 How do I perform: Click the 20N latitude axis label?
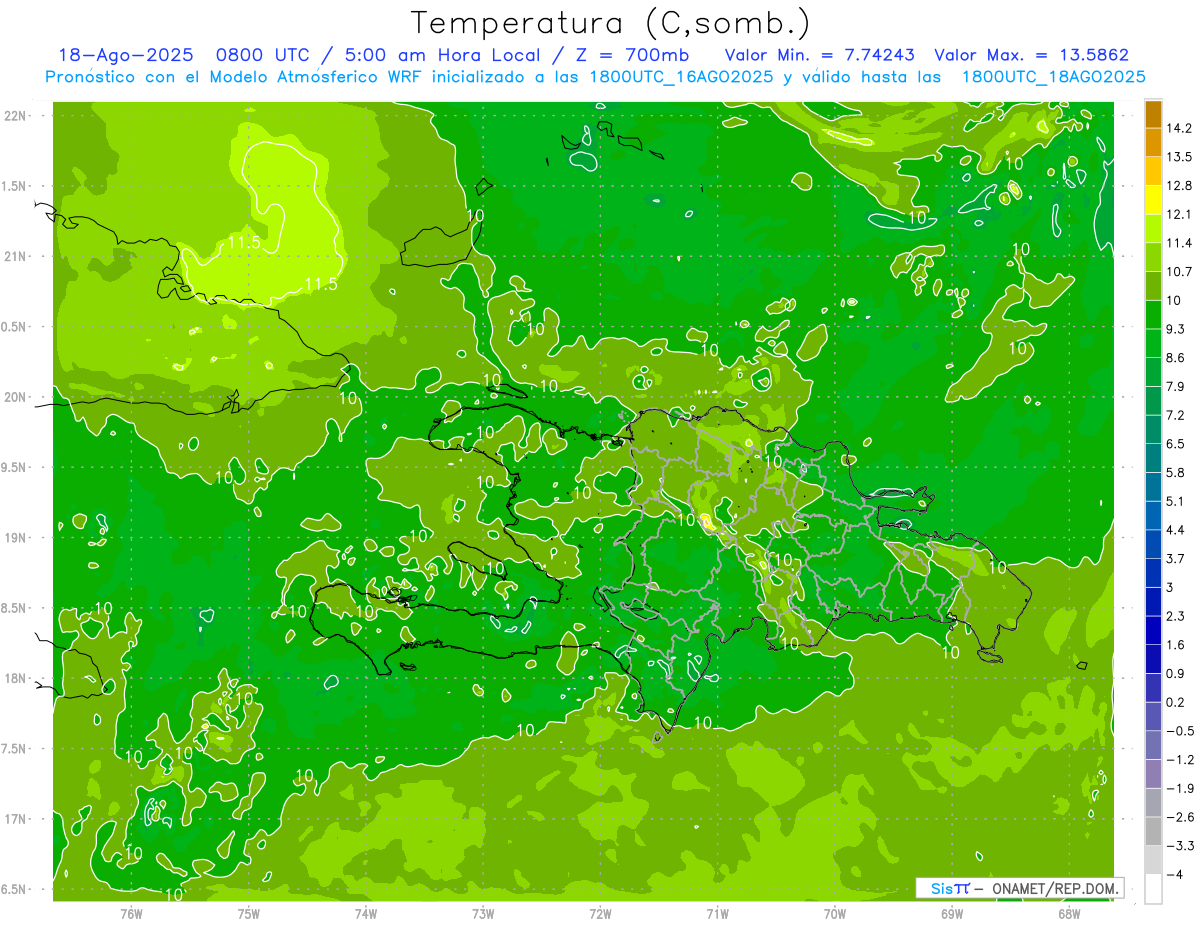(16, 397)
